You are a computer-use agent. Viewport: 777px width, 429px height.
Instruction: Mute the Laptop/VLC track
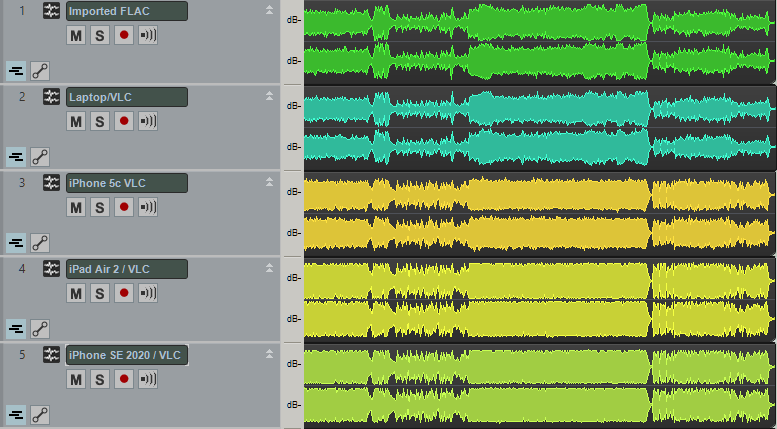pos(76,121)
